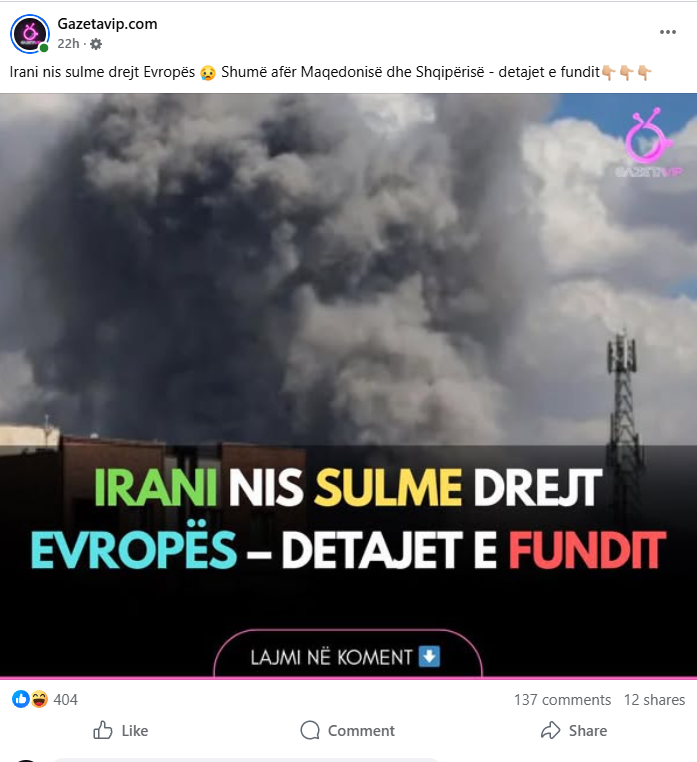The width and height of the screenshot is (697, 762).
Task: Click the blue like reaction icon
Action: pyautogui.click(x=20, y=699)
